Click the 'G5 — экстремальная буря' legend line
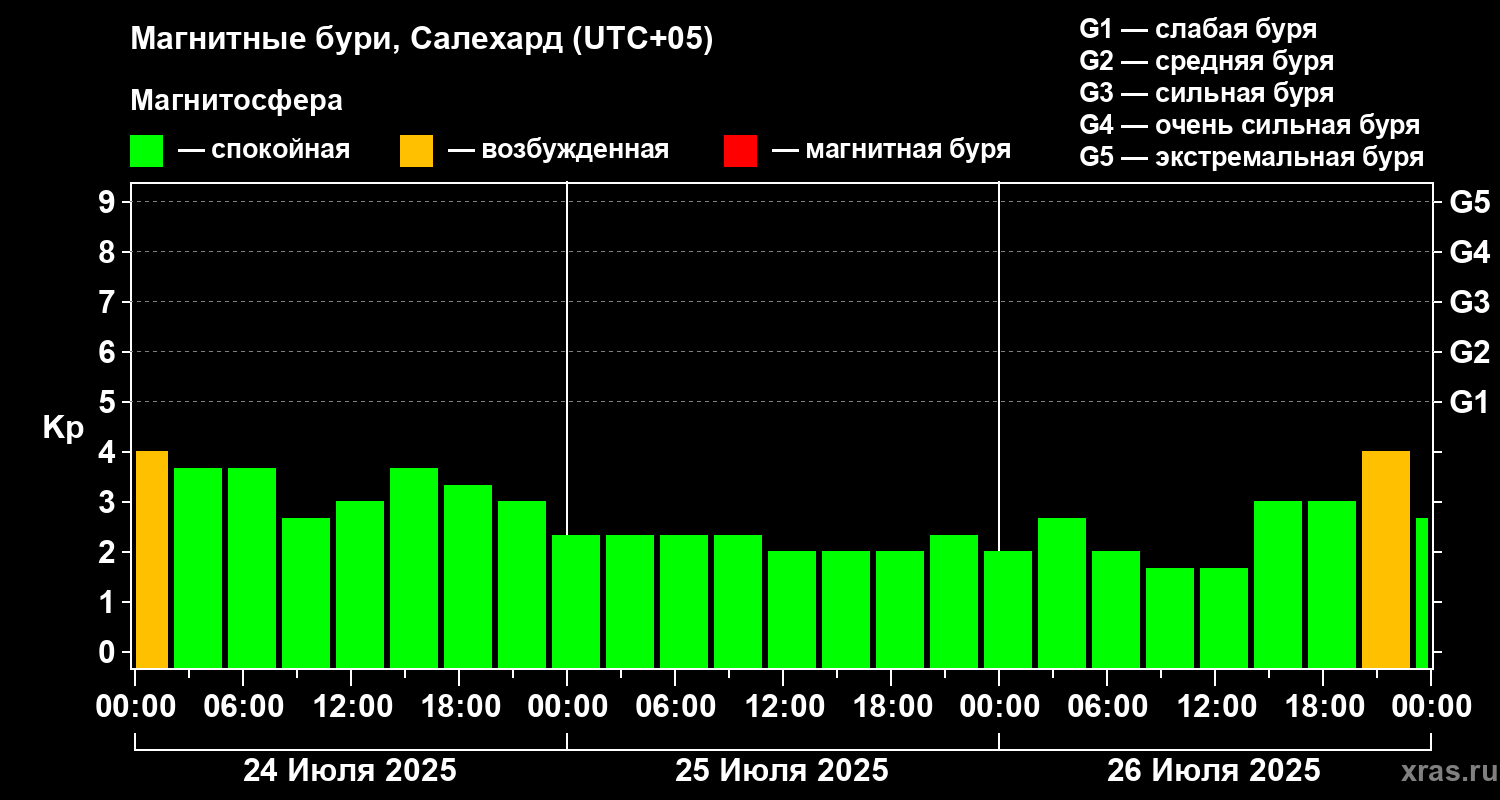Image resolution: width=1500 pixels, height=800 pixels. 1251,158
